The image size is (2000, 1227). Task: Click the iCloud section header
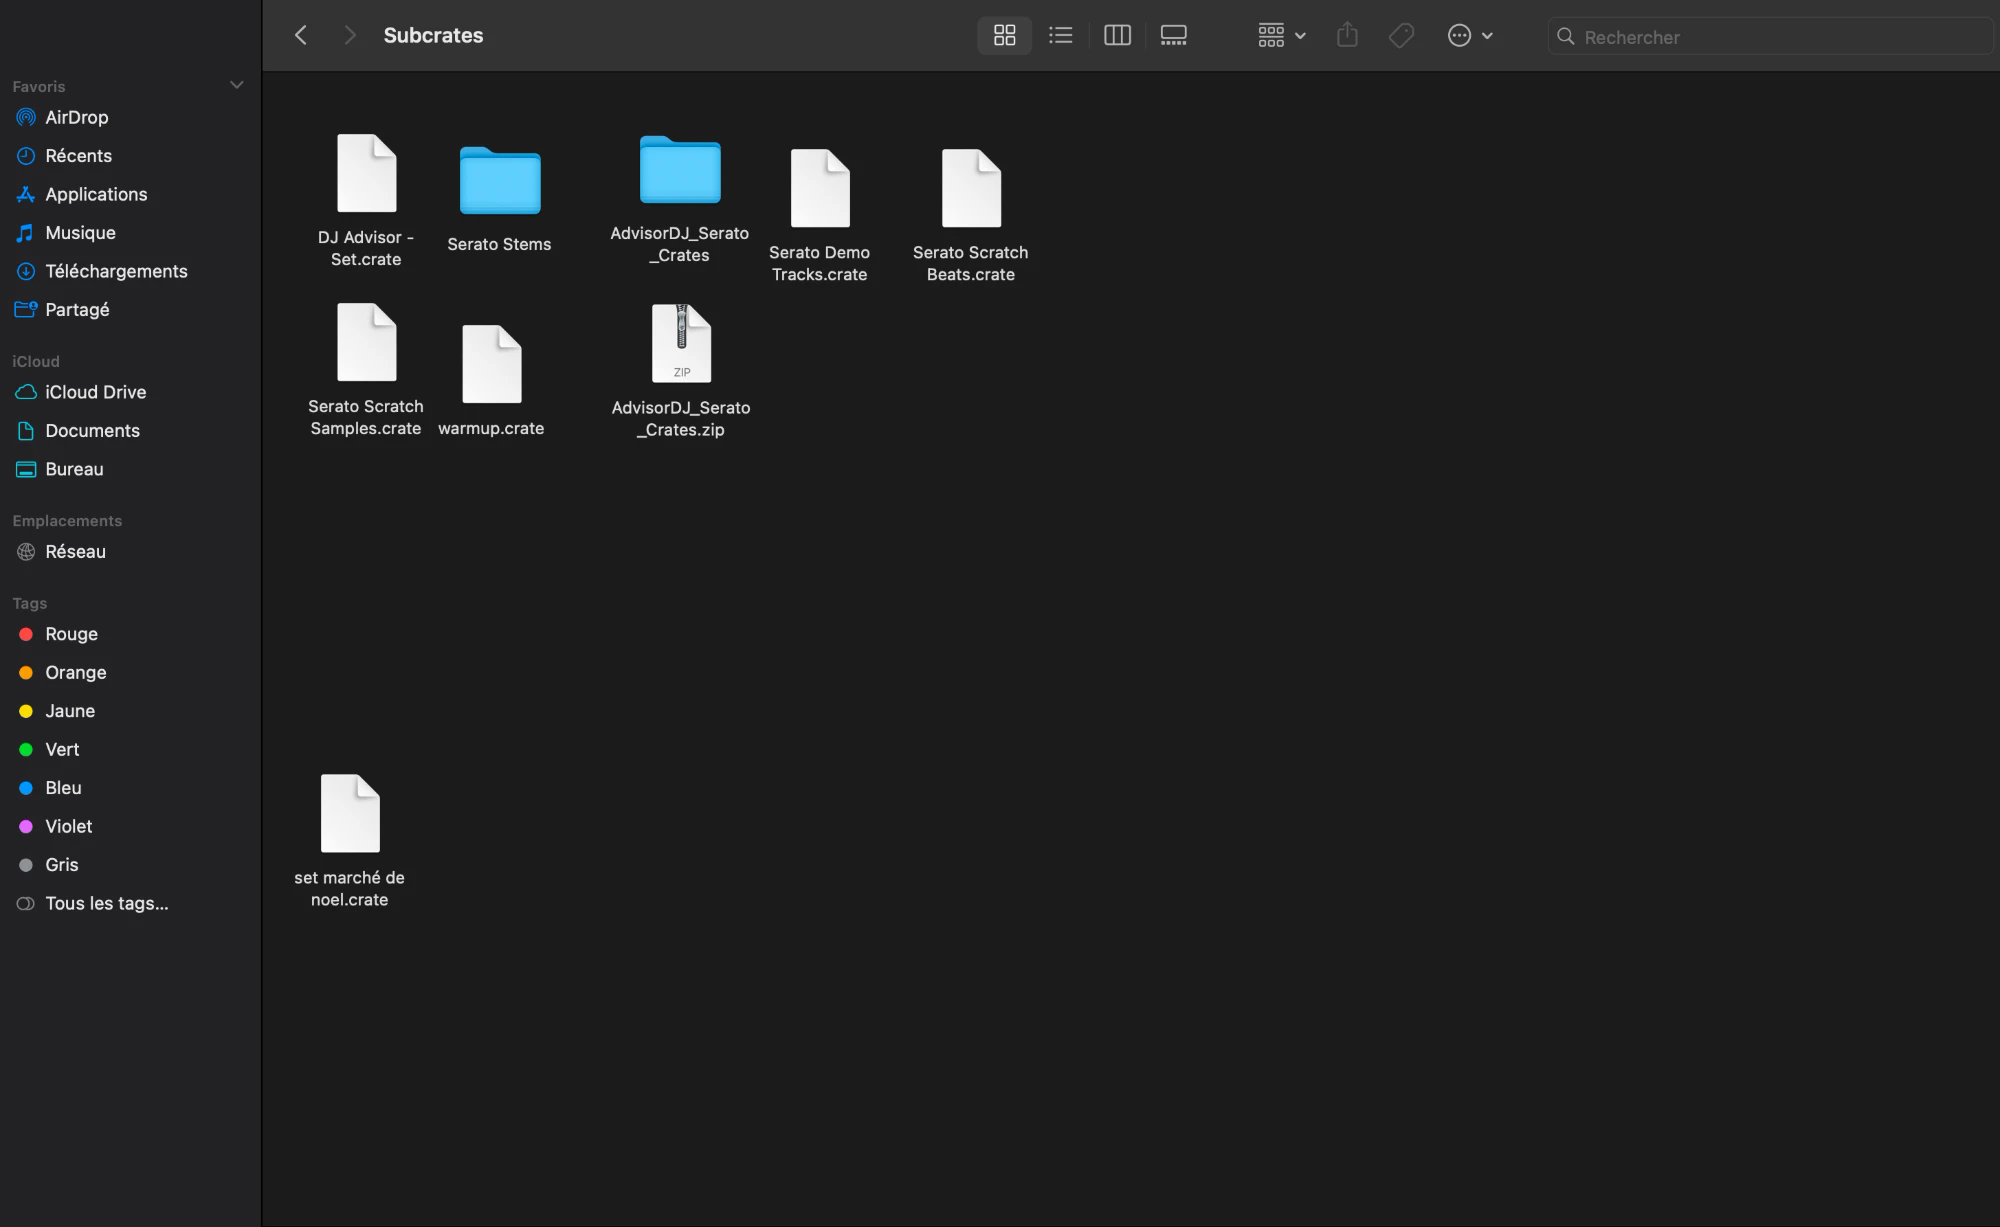[36, 361]
